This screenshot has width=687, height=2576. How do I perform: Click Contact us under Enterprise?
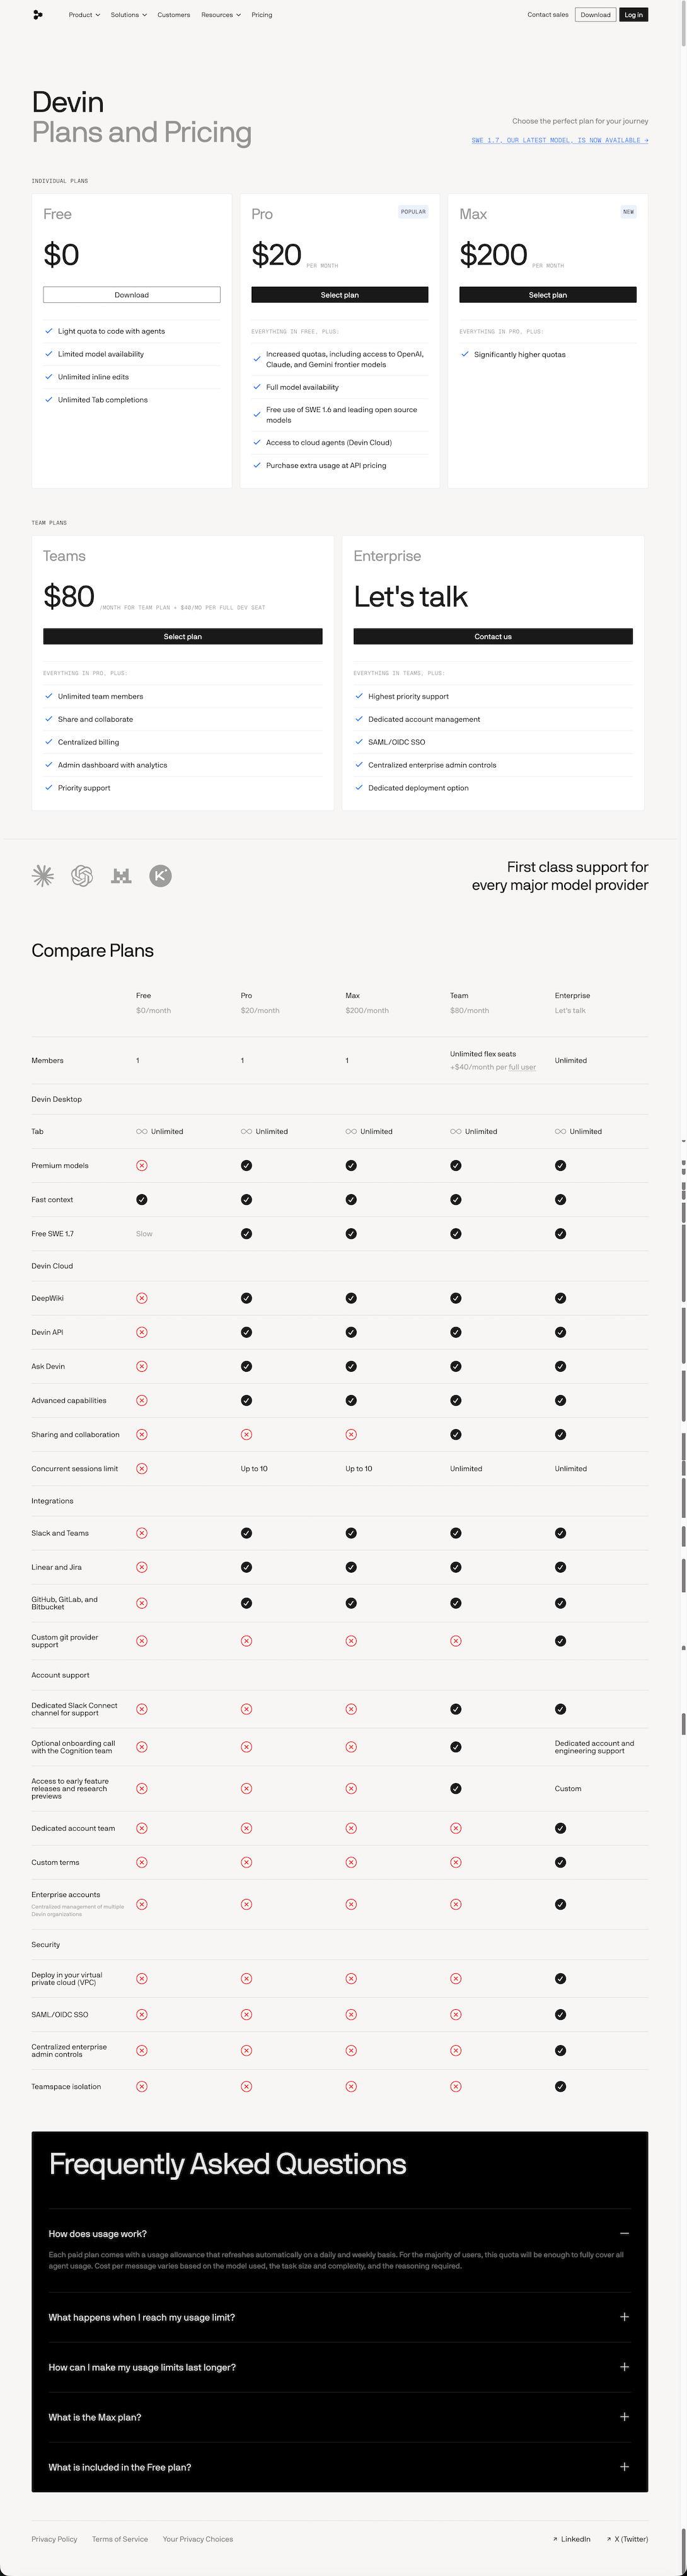click(x=493, y=637)
